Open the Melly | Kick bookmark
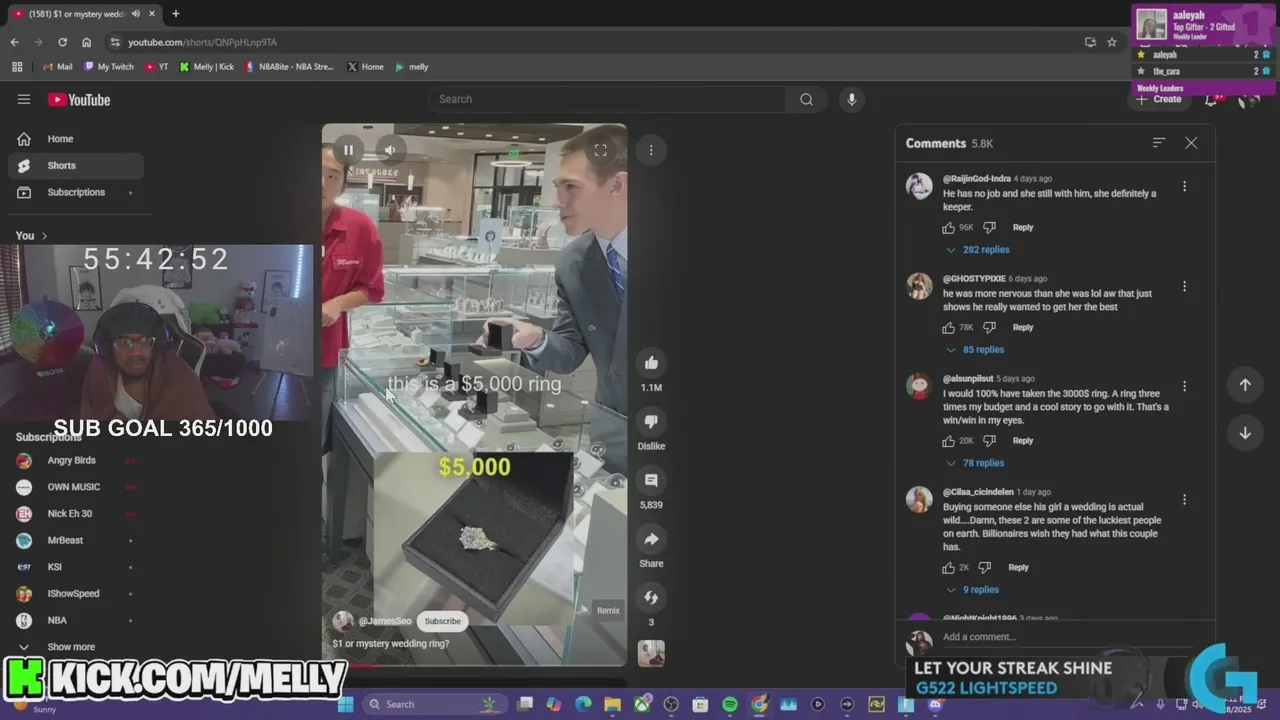The width and height of the screenshot is (1280, 720). coord(207,67)
